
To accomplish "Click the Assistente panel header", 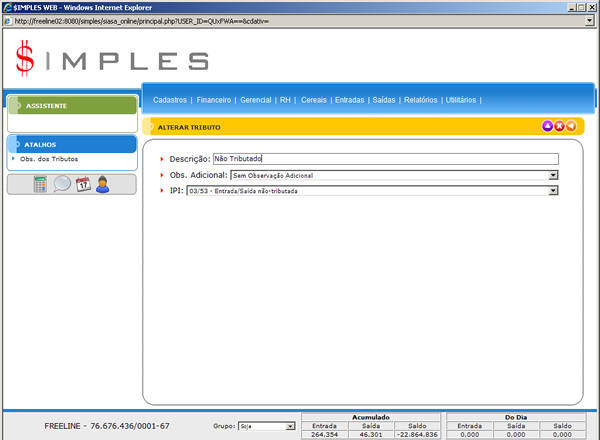I will (72, 105).
